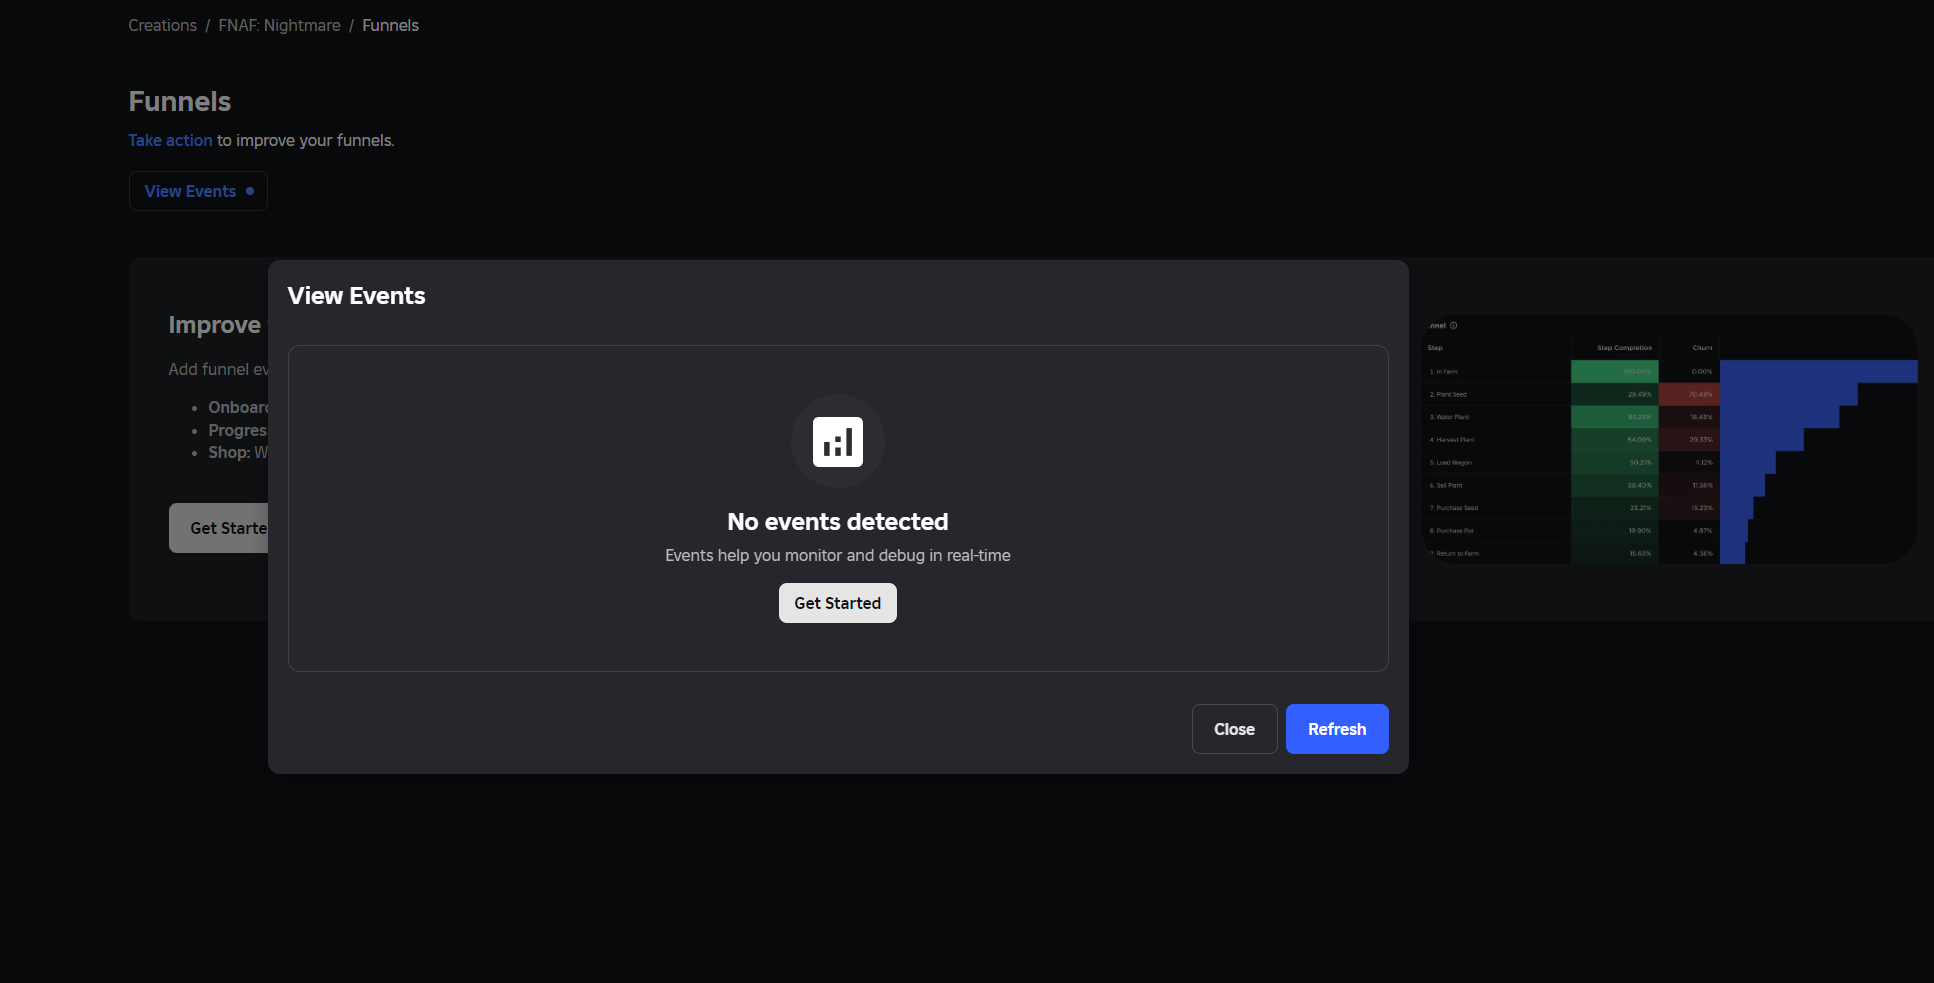This screenshot has height=983, width=1934.
Task: Select the Plant Seed funnel step row
Action: coord(1450,394)
